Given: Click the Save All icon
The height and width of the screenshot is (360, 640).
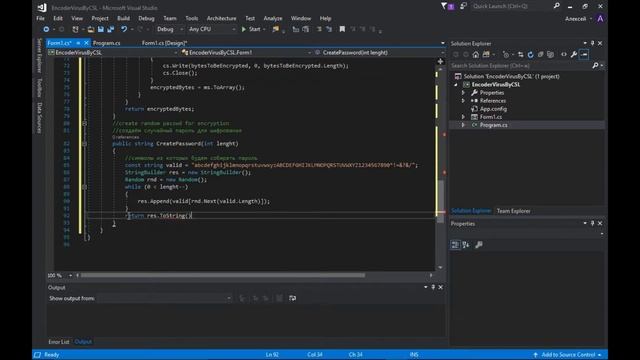Looking at the screenshot, I should pos(111,29).
